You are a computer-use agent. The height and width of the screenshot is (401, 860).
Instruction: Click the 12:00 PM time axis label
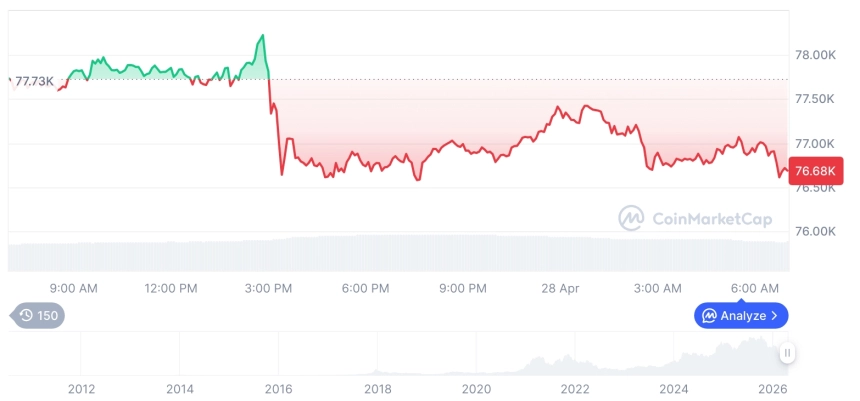coord(171,288)
